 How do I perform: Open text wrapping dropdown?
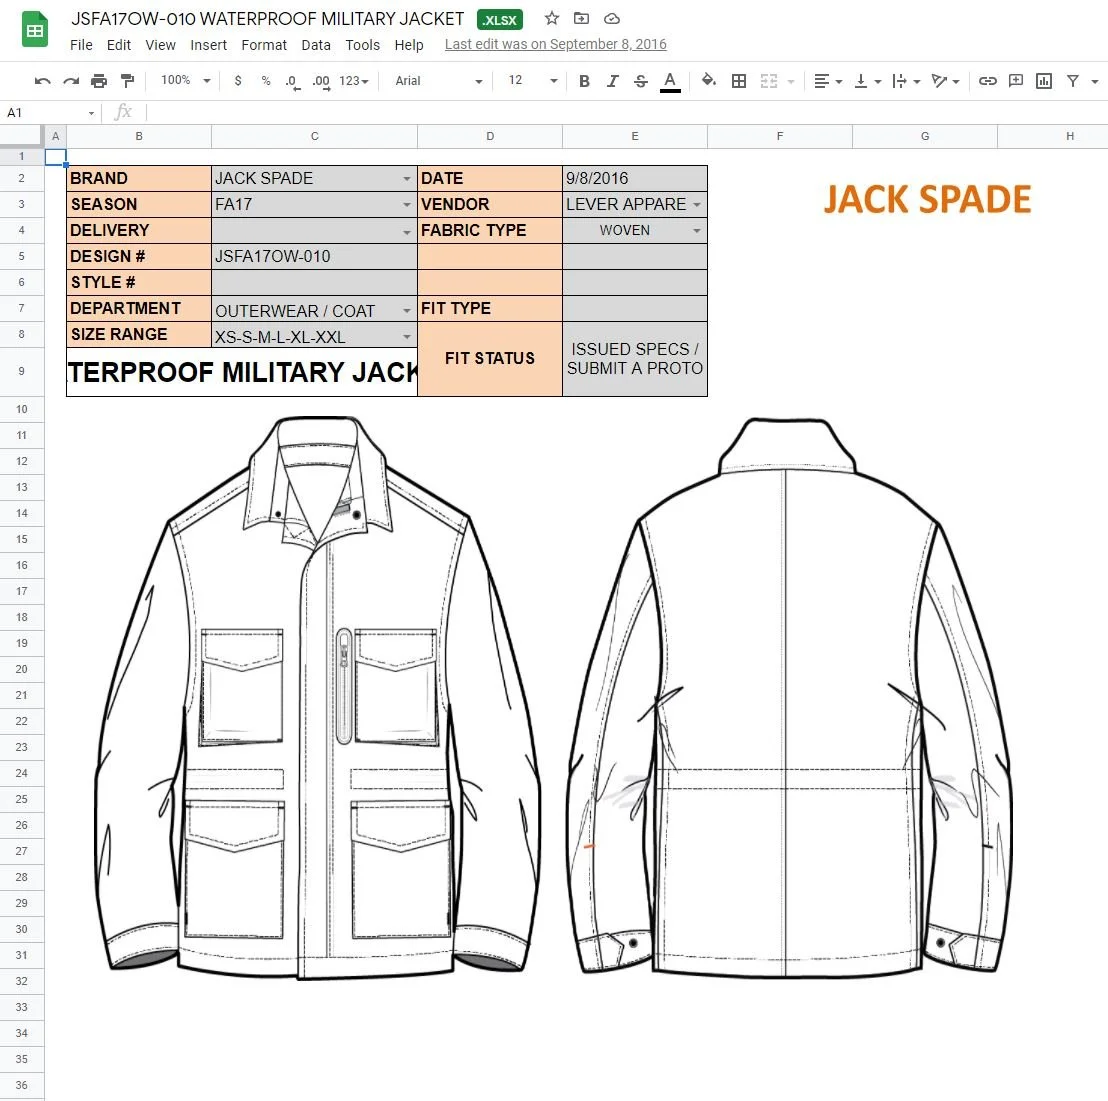point(906,81)
